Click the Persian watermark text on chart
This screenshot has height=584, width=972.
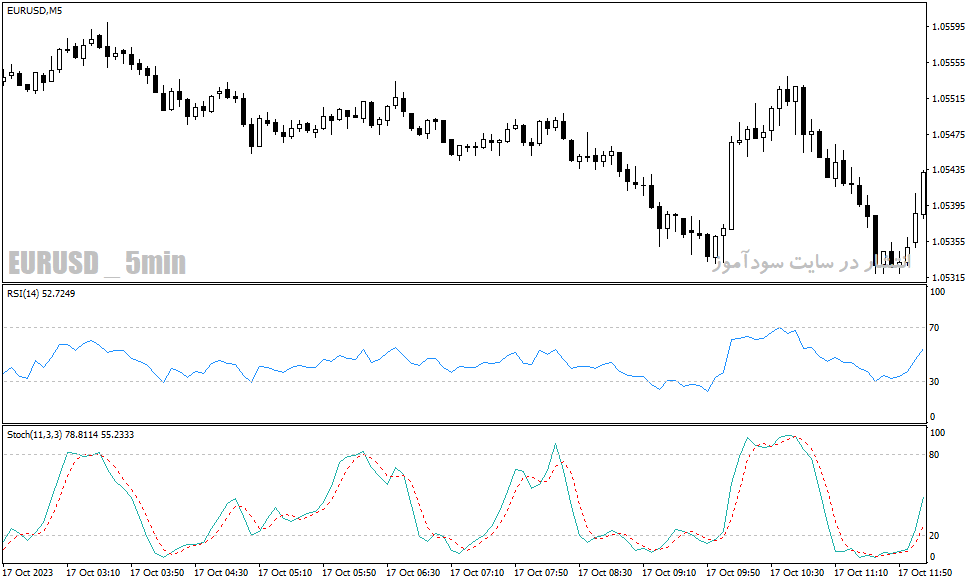pos(812,262)
